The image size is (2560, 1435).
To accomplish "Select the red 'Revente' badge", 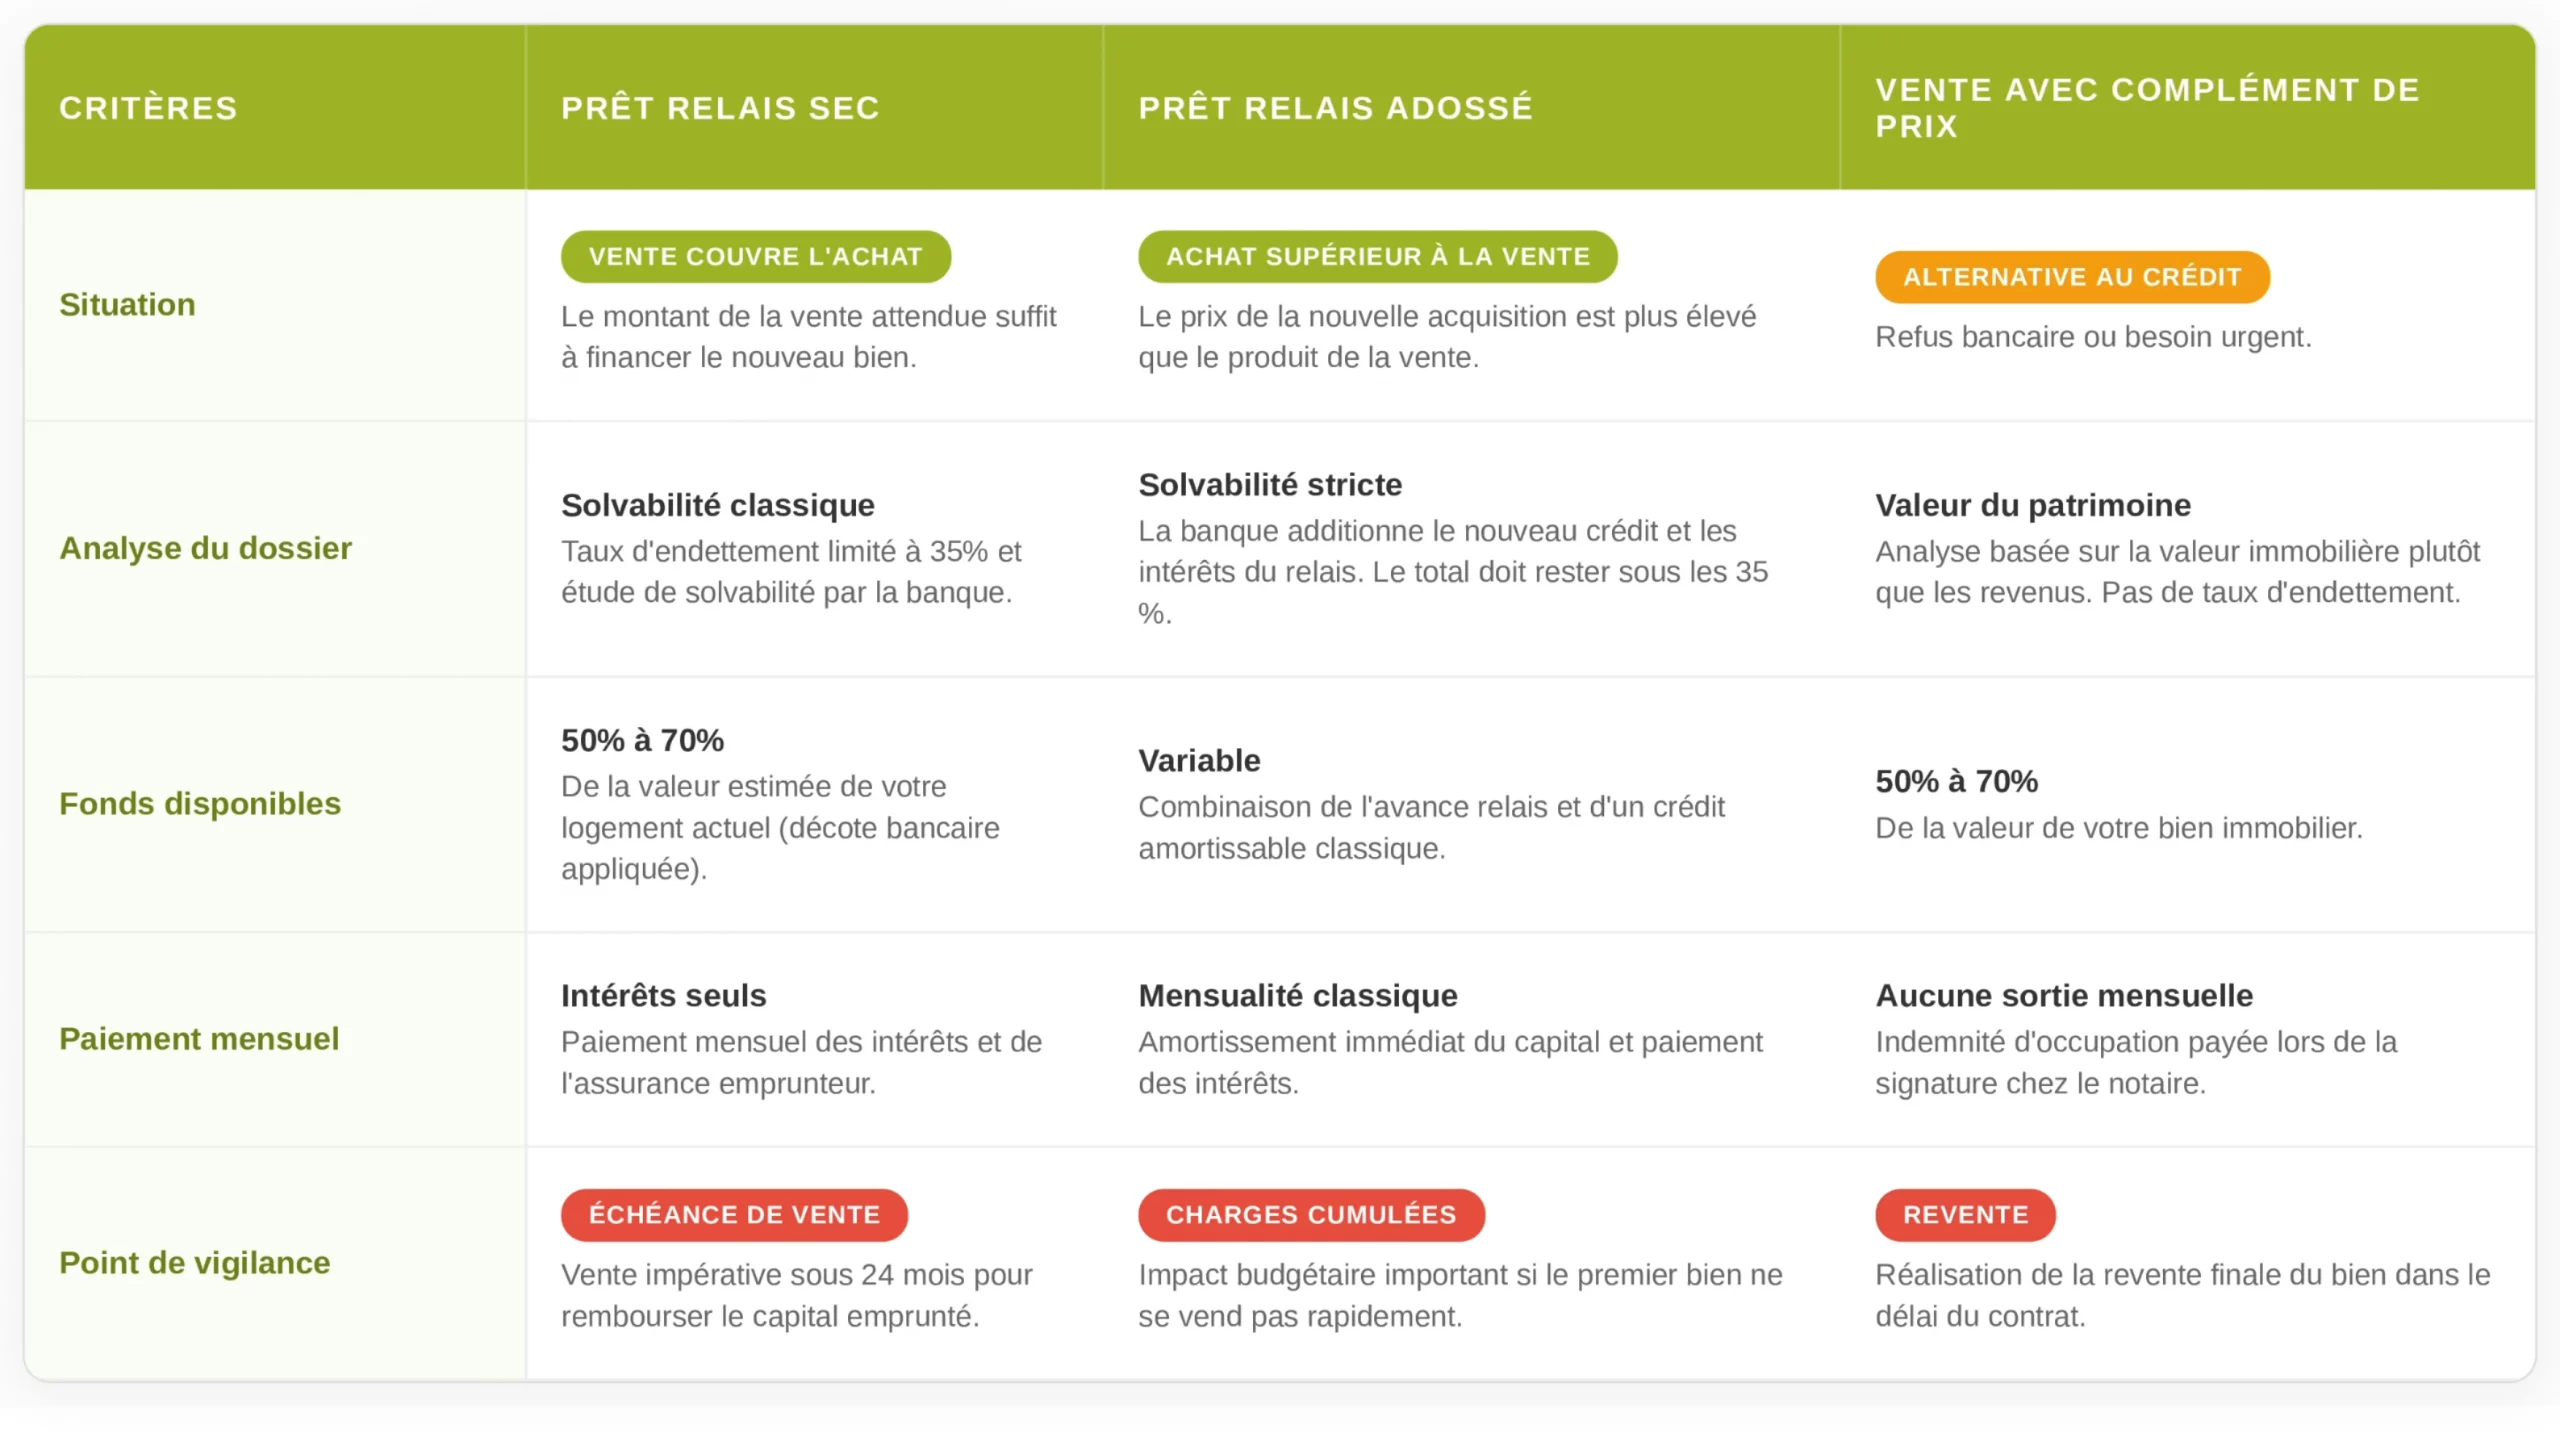I will tap(1964, 1214).
